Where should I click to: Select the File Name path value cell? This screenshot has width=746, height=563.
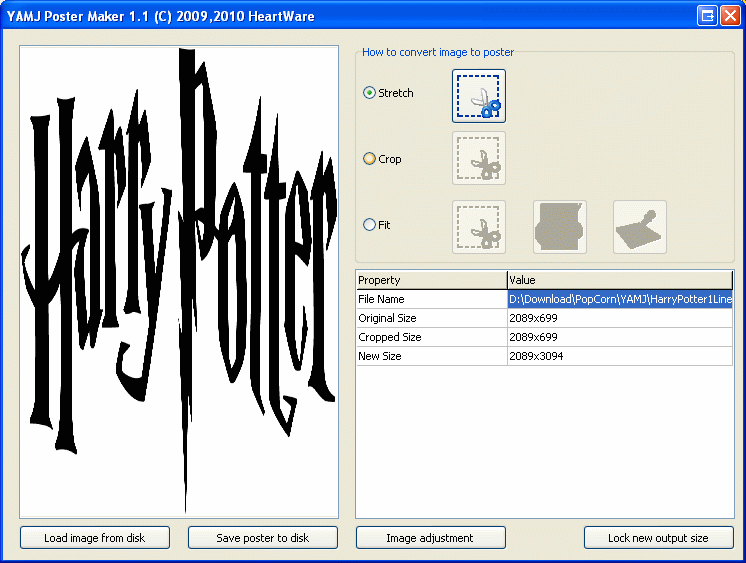620,299
